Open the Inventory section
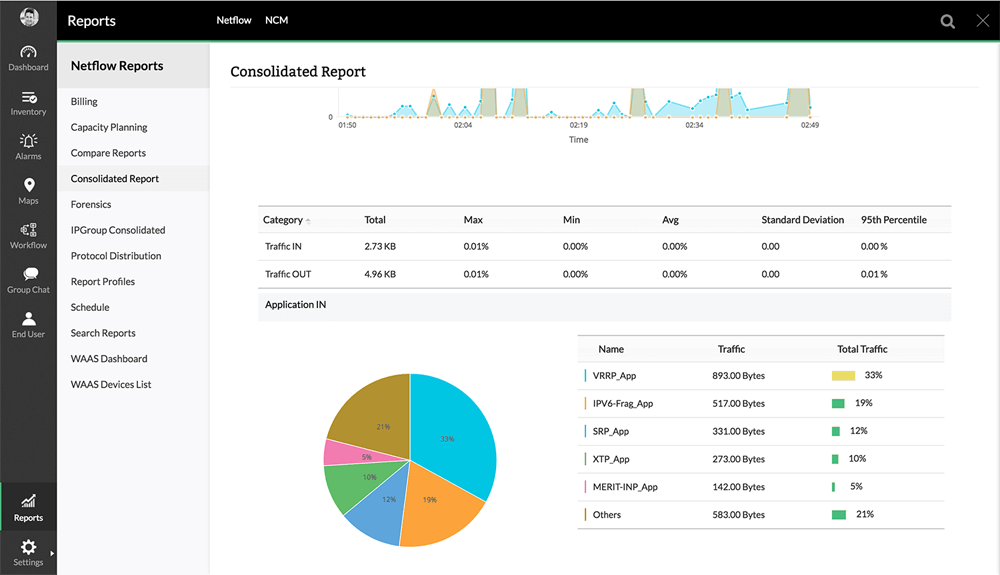Viewport: 1000px width, 575px height. [x=28, y=103]
